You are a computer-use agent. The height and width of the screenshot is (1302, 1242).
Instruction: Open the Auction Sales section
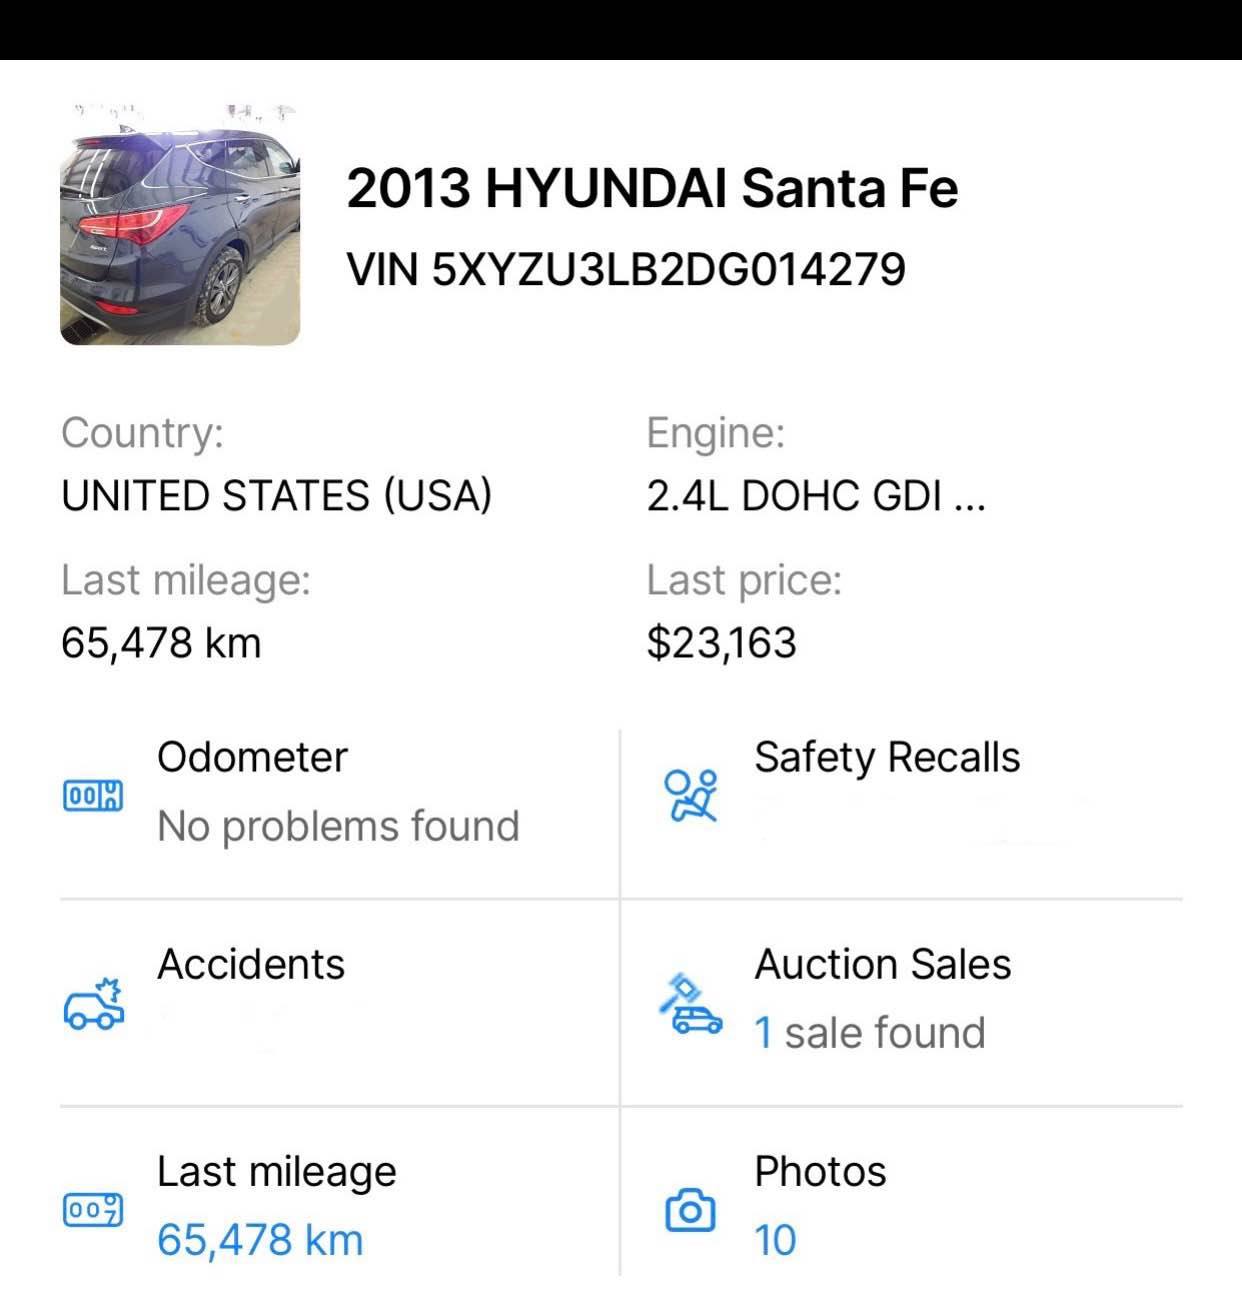coord(882,964)
